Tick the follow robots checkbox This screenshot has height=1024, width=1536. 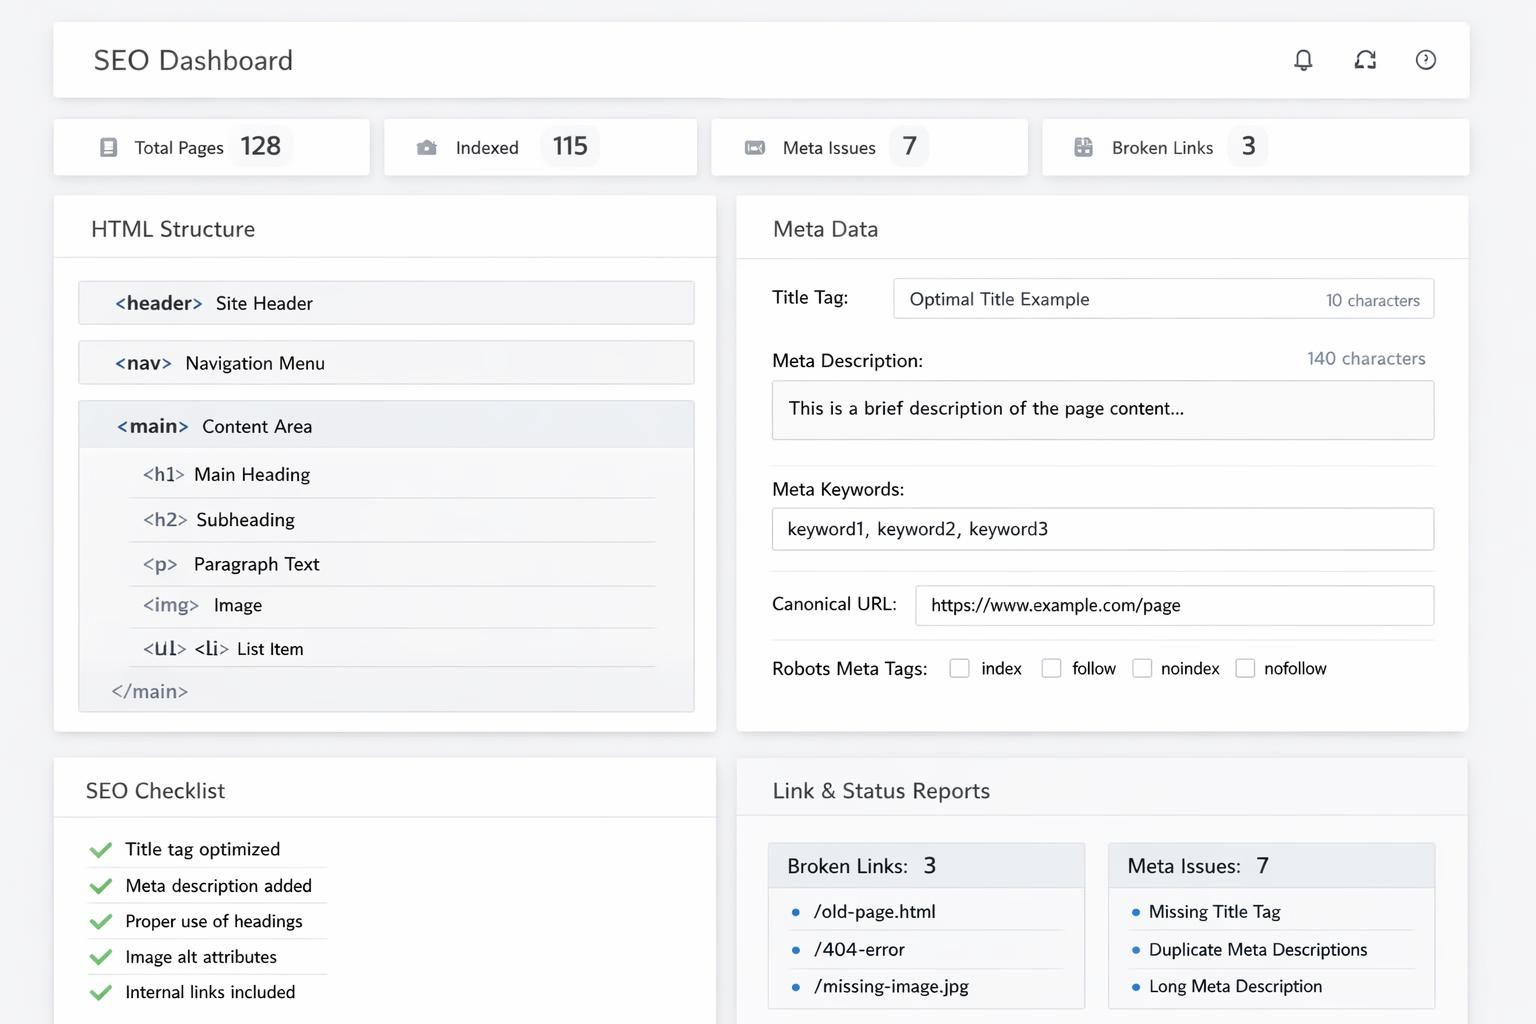pyautogui.click(x=1051, y=669)
